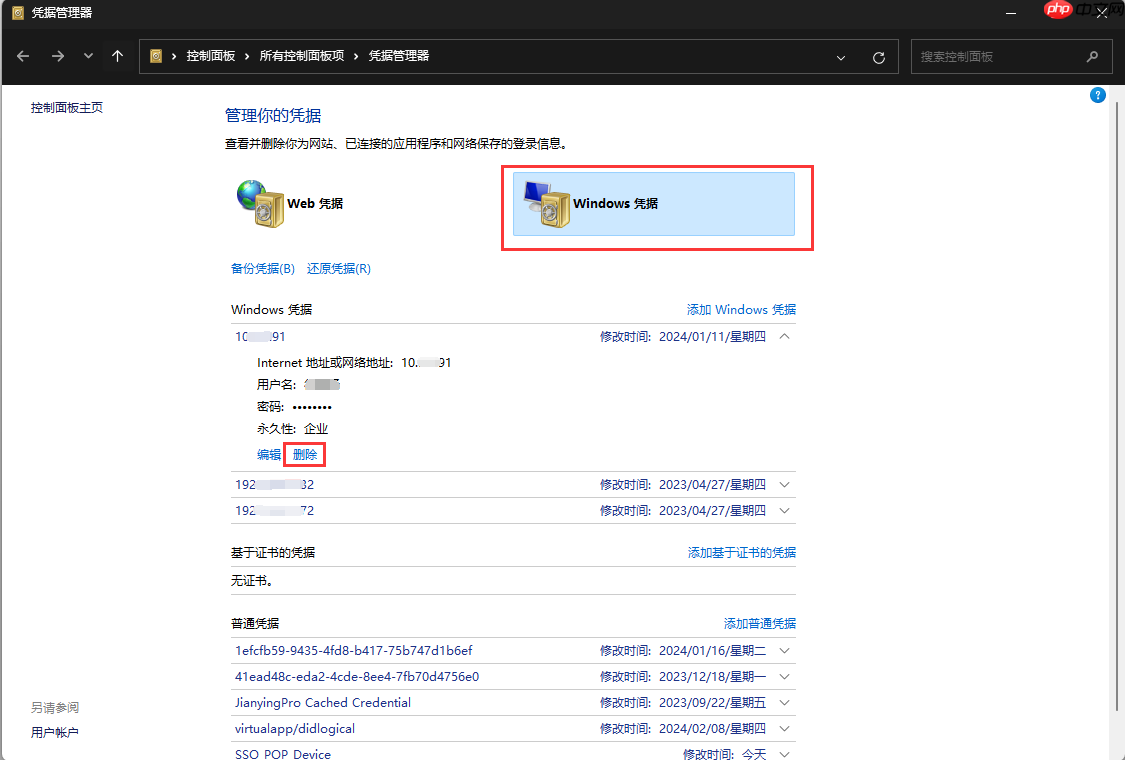Click the up one level arrow
Viewport: 1125px width, 760px height.
click(117, 56)
